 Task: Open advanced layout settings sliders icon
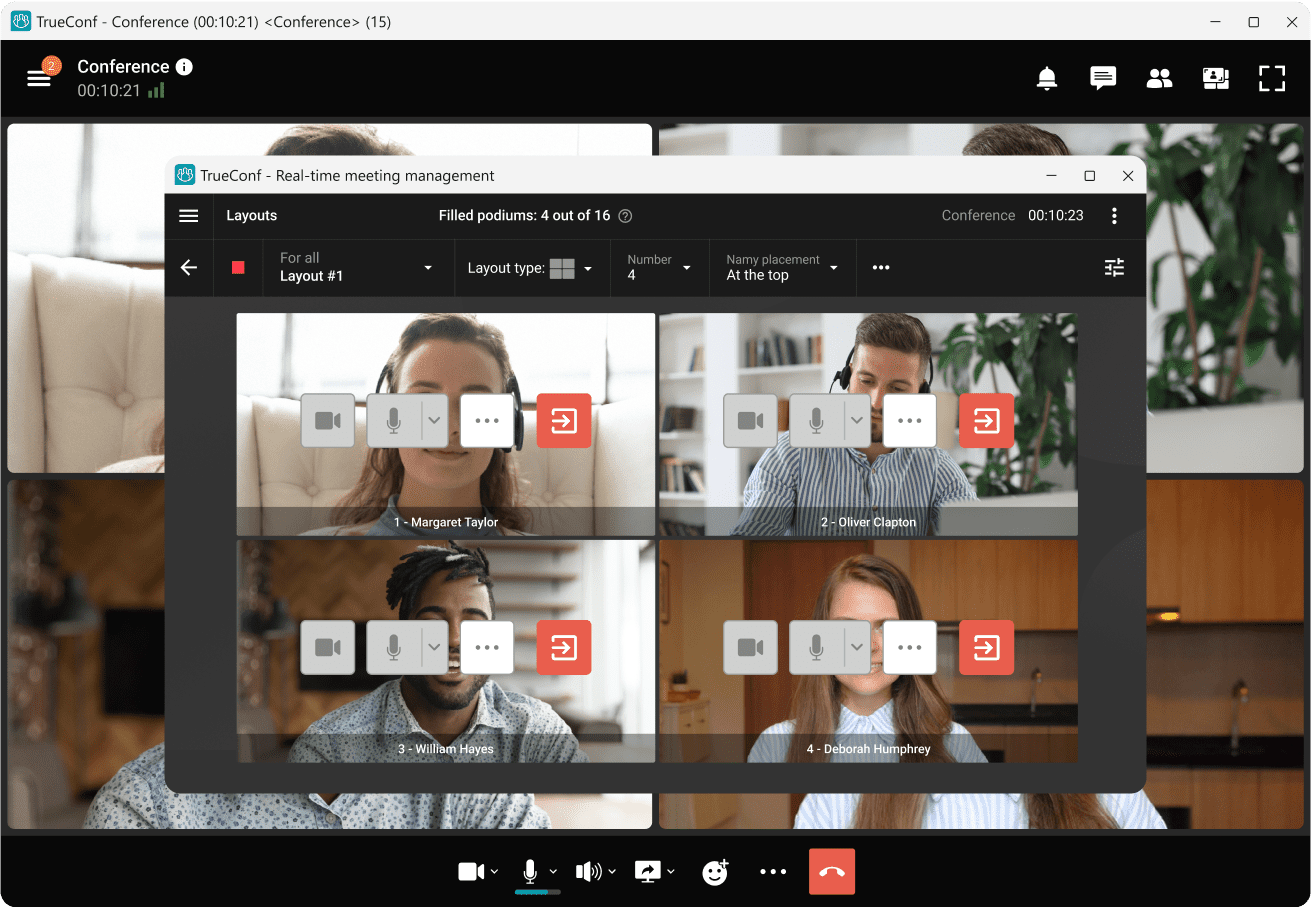tap(1114, 267)
